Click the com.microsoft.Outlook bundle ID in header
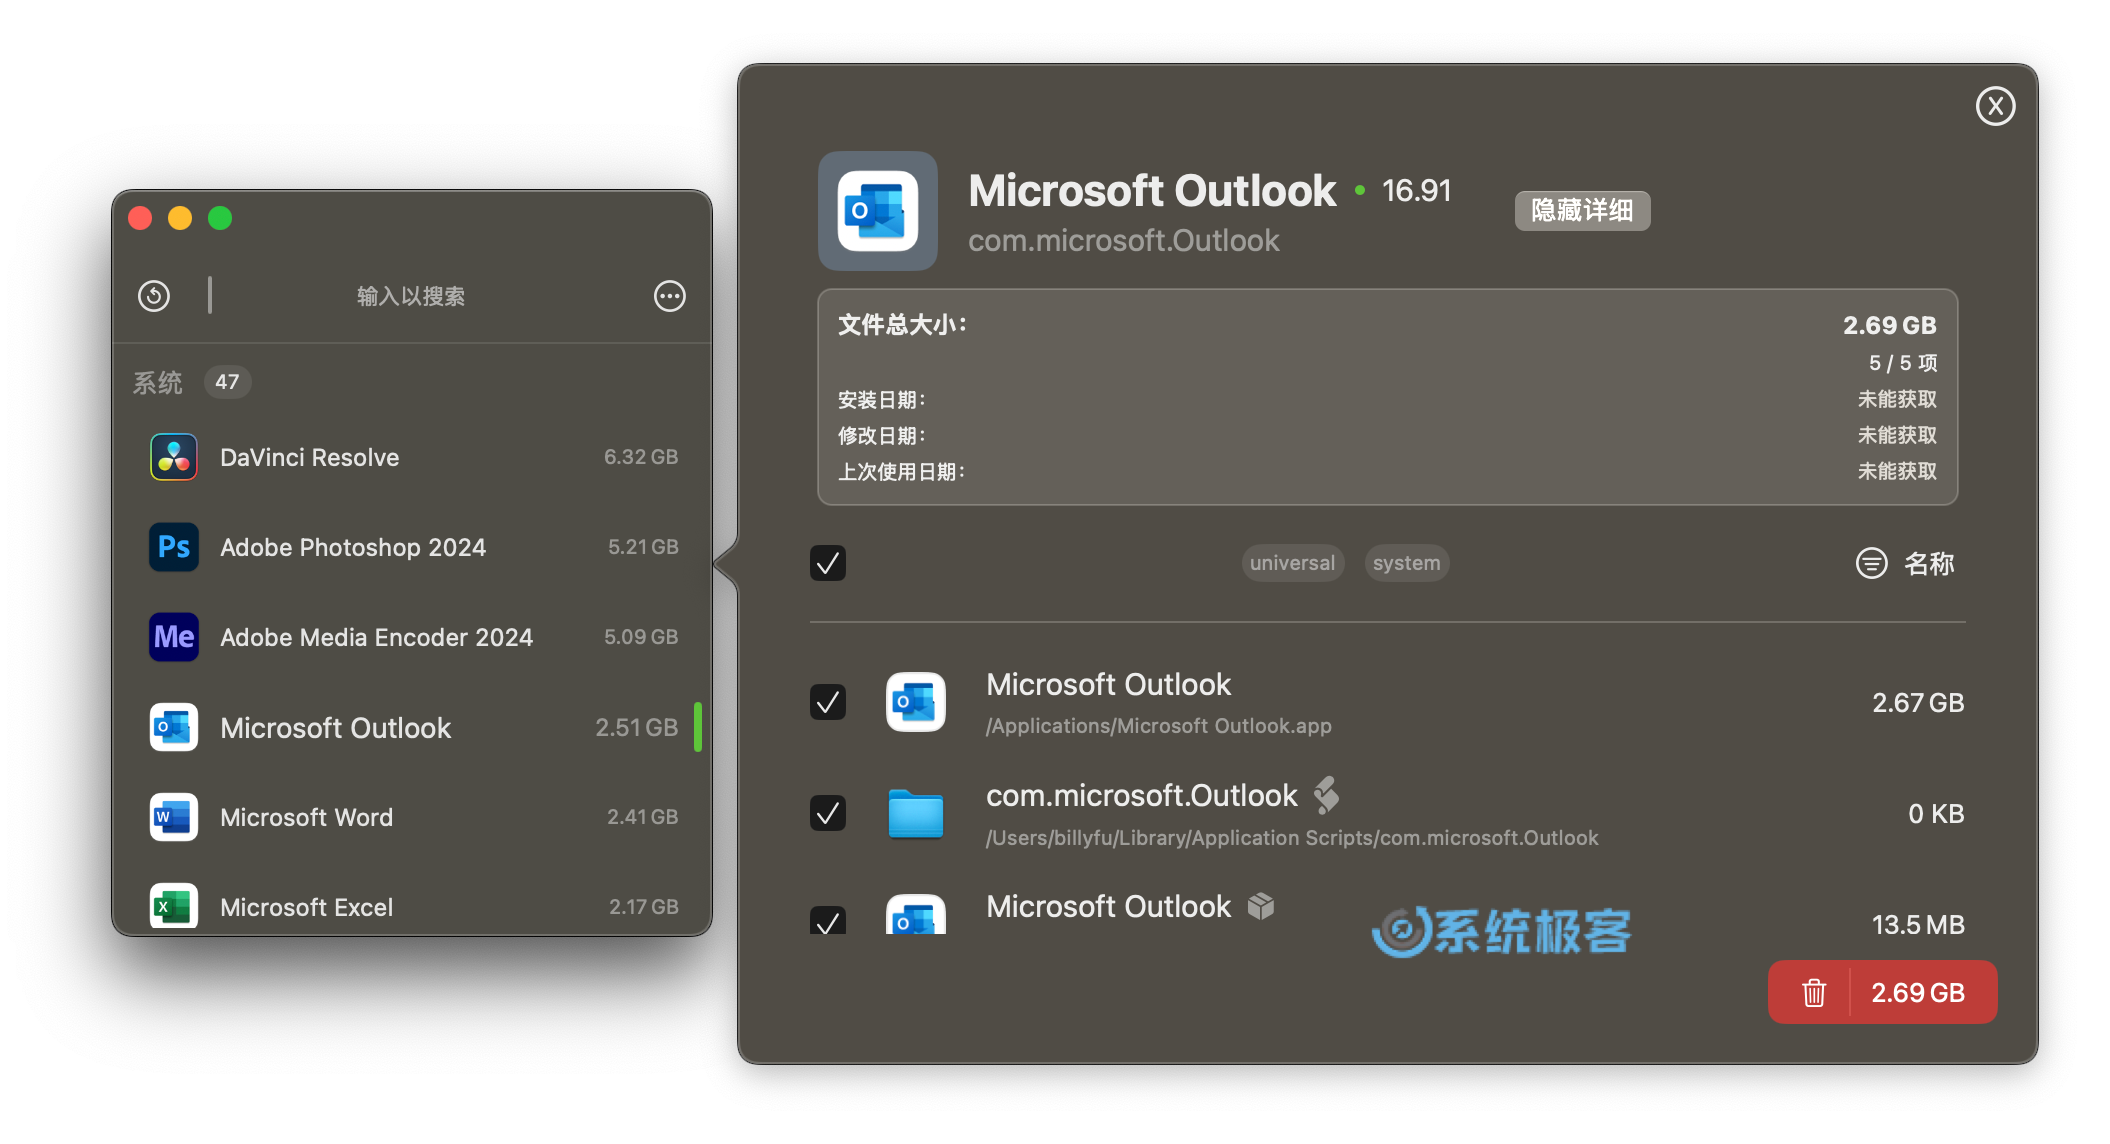 pos(1123,241)
